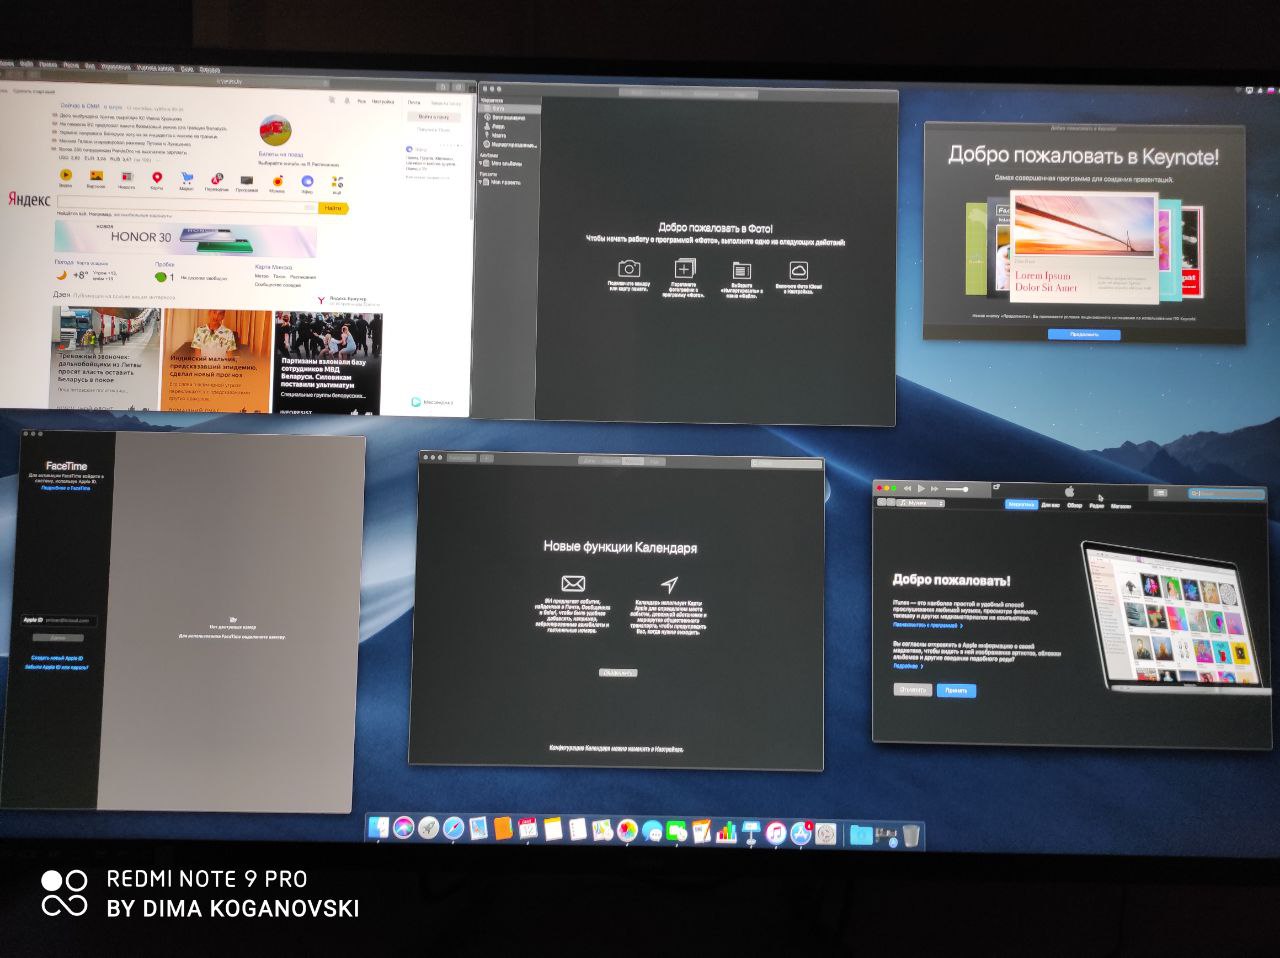Select the highlighted Library tab in iTunes
1280x958 pixels.
(1021, 505)
